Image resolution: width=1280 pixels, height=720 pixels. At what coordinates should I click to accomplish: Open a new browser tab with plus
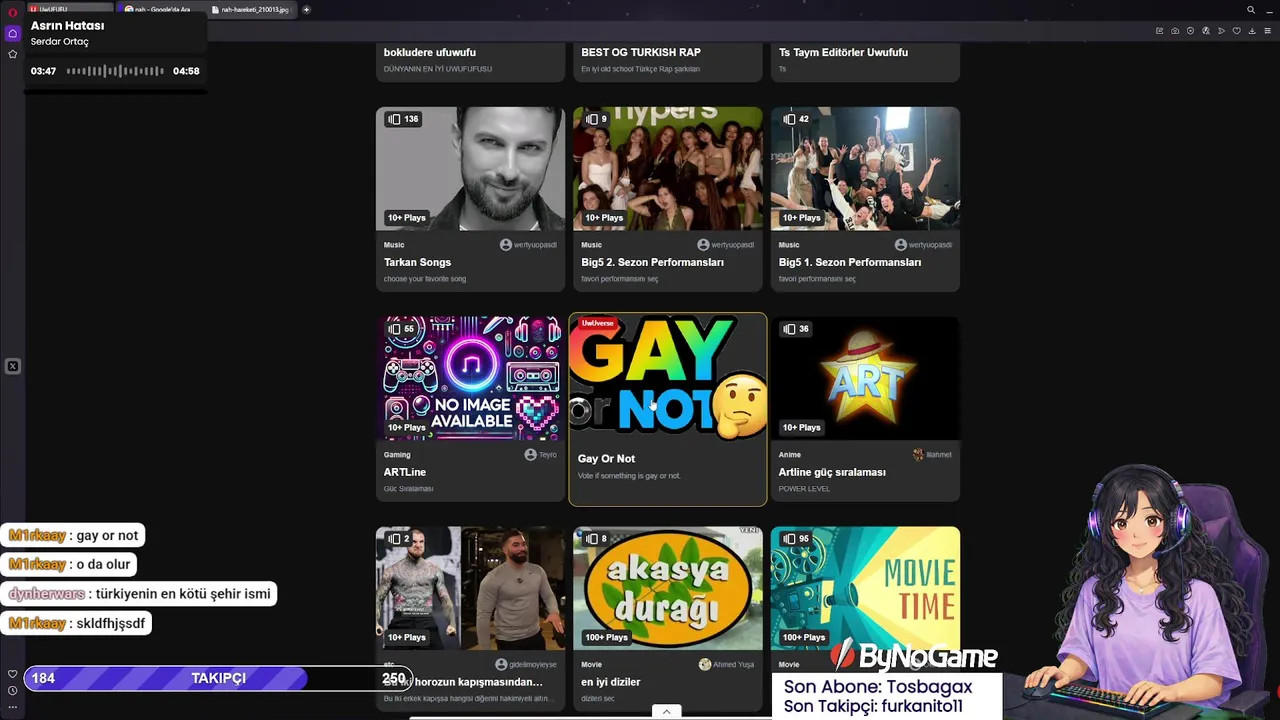click(306, 10)
